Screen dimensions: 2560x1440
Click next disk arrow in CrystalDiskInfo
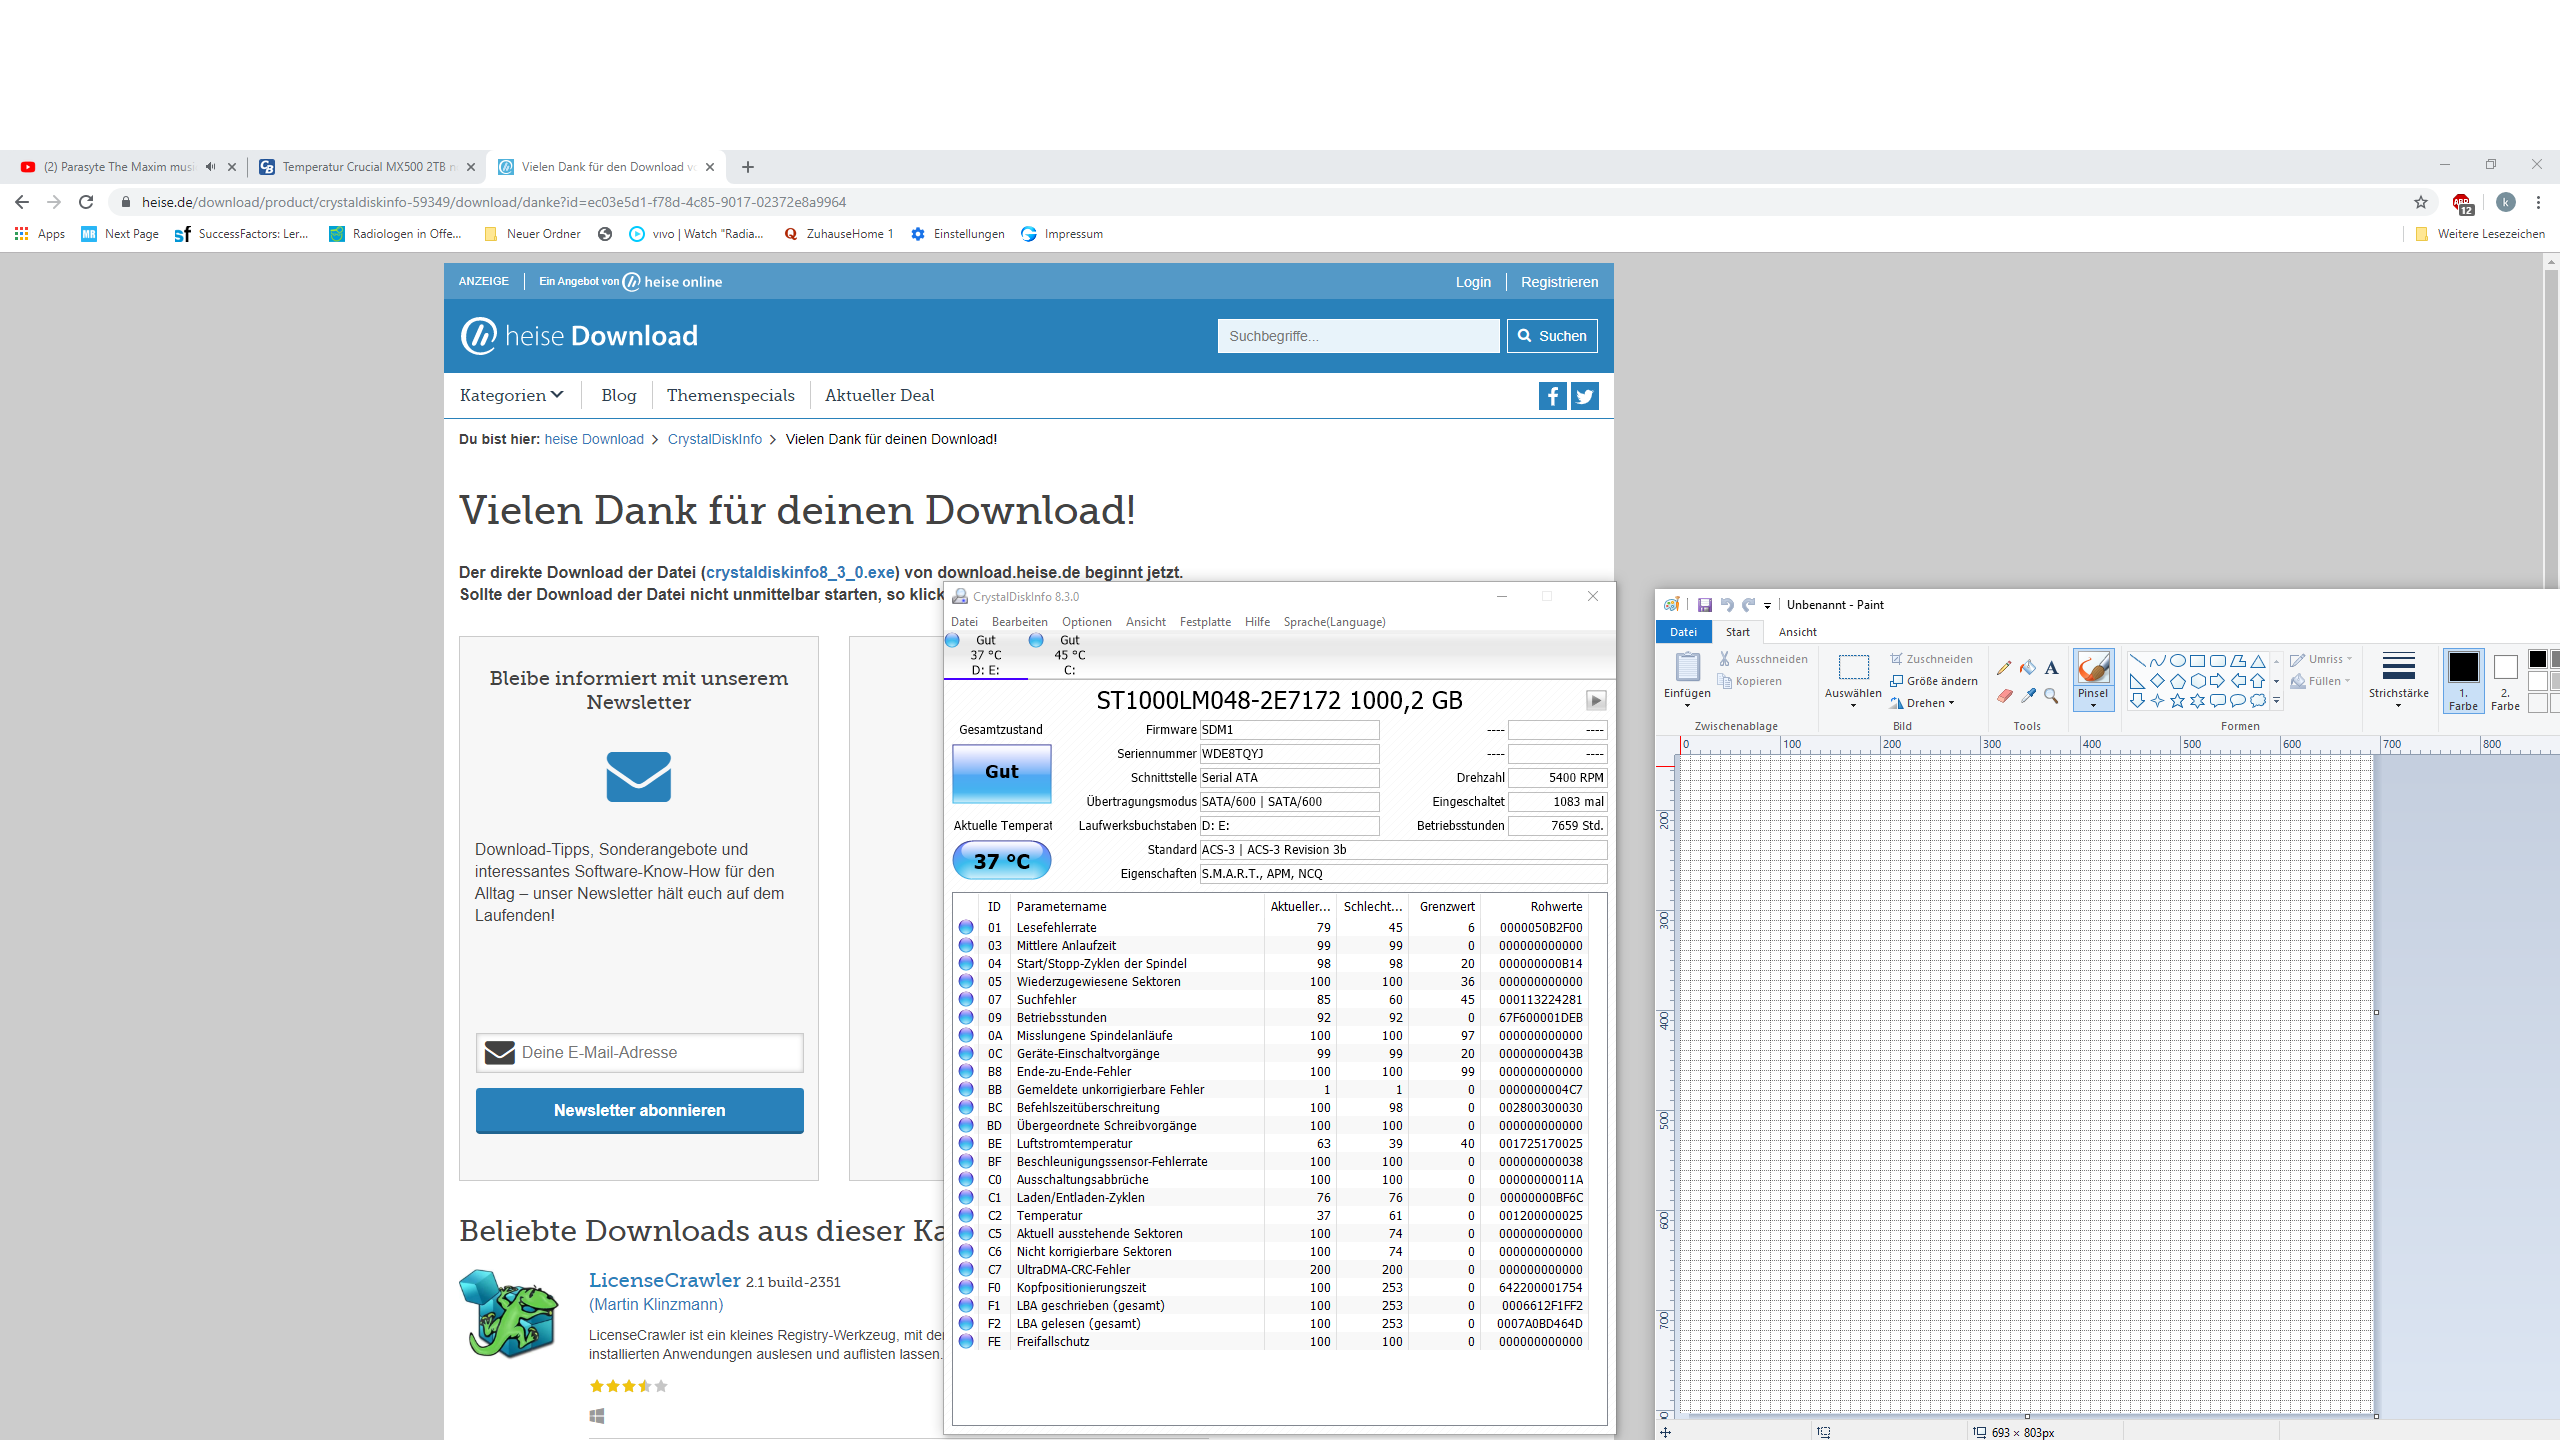tap(1596, 701)
